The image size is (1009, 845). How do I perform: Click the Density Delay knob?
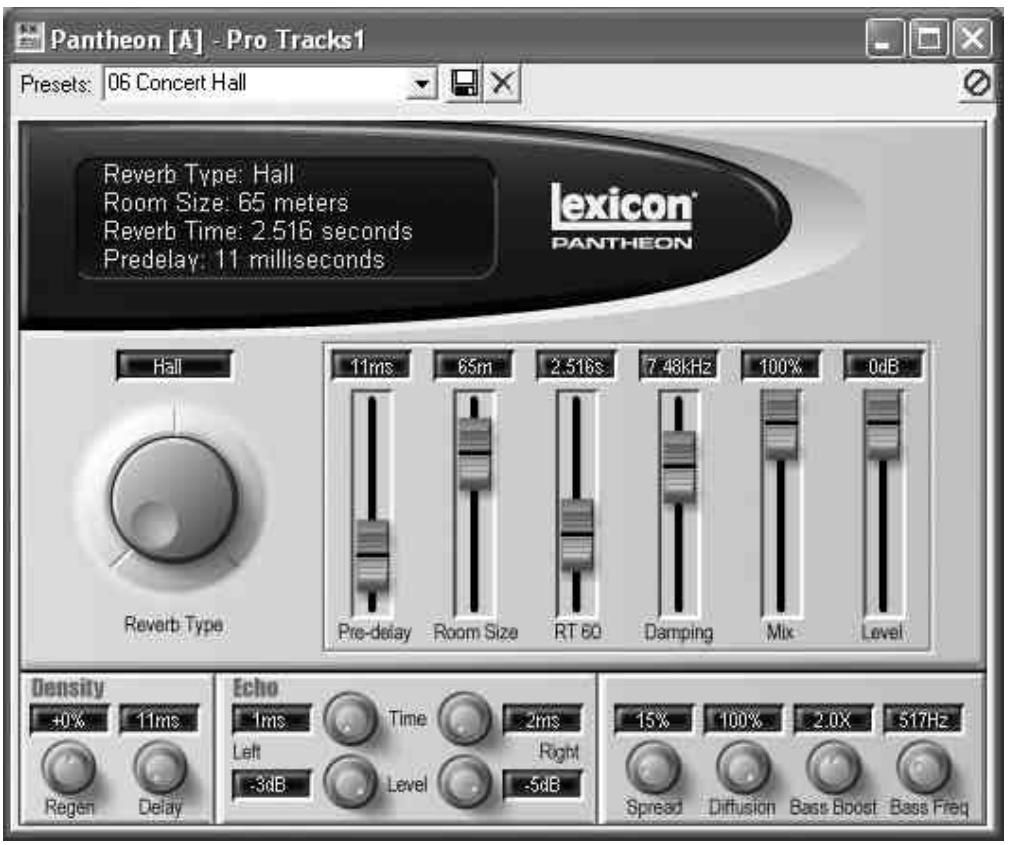(x=160, y=767)
